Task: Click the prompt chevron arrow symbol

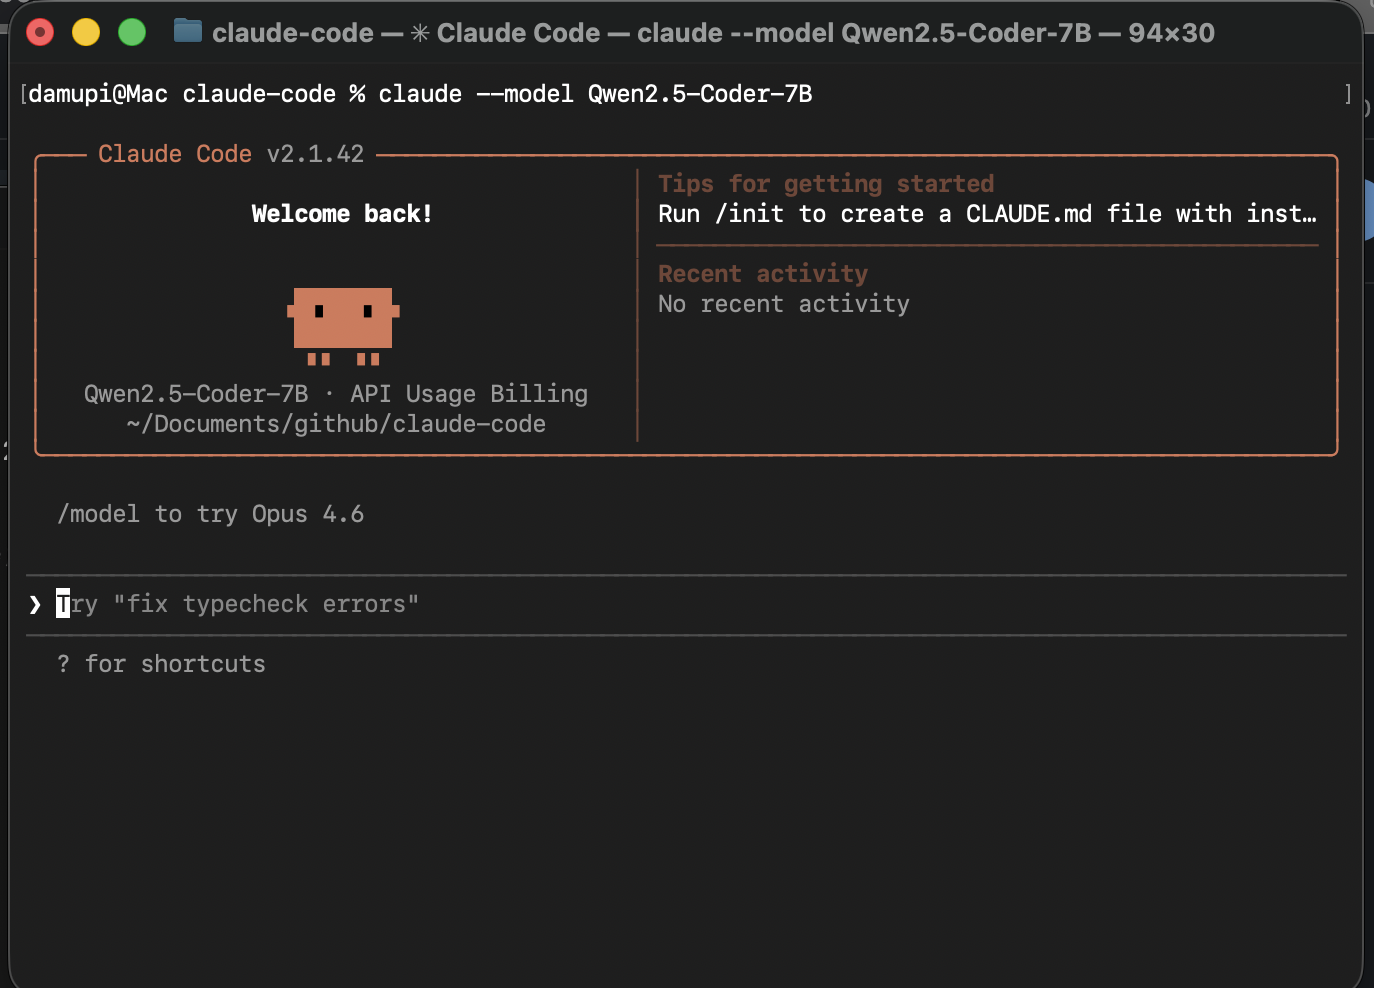Action: pyautogui.click(x=35, y=604)
